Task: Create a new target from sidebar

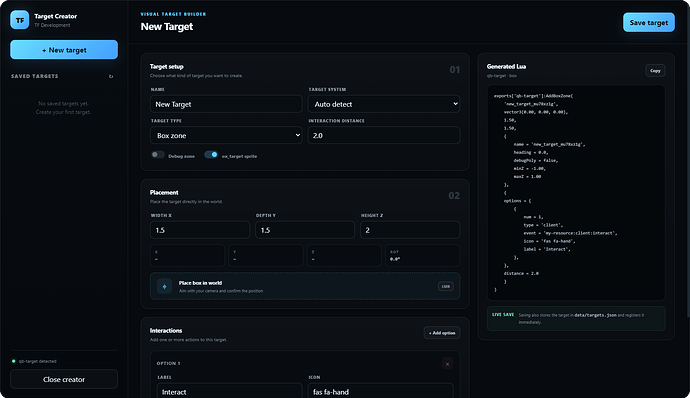Action: [64, 50]
